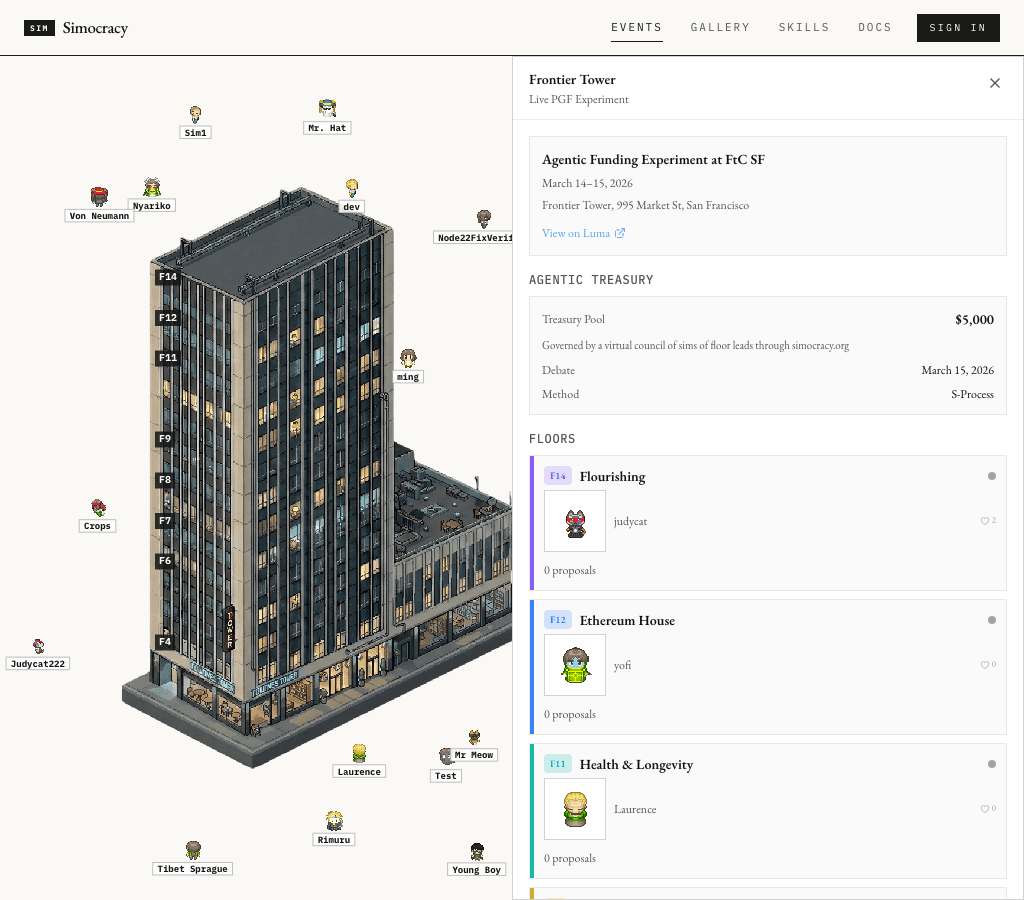Click the Agentic Funding Experiment event title
The height and width of the screenshot is (900, 1024).
(x=653, y=159)
